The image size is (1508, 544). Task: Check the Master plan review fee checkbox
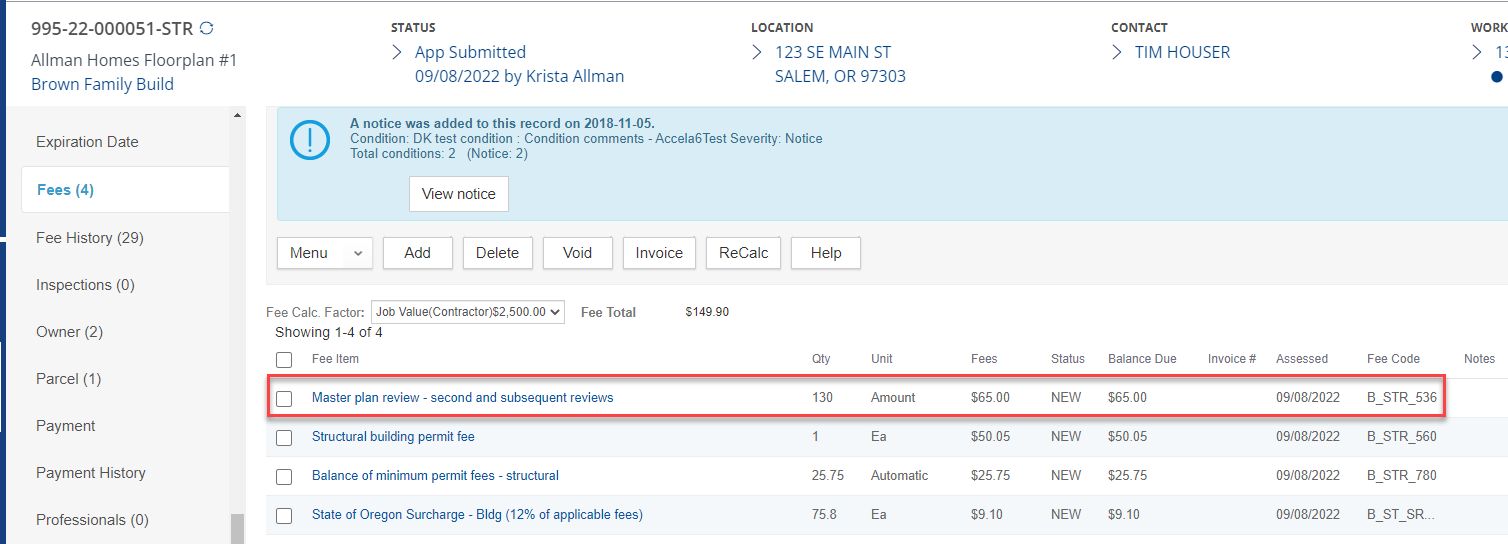click(284, 398)
